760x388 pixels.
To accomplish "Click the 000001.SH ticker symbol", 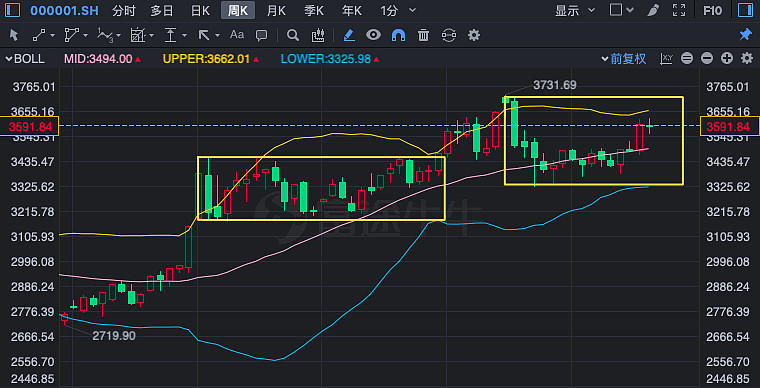I will coord(64,10).
